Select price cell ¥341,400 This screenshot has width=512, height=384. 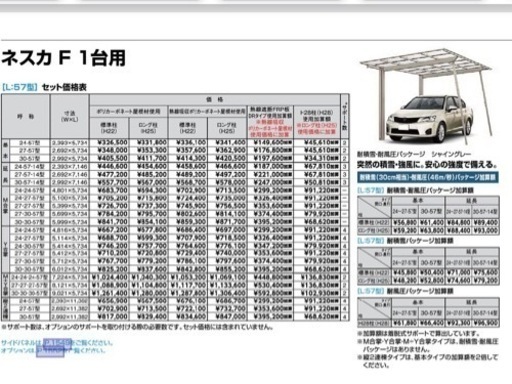[230, 142]
